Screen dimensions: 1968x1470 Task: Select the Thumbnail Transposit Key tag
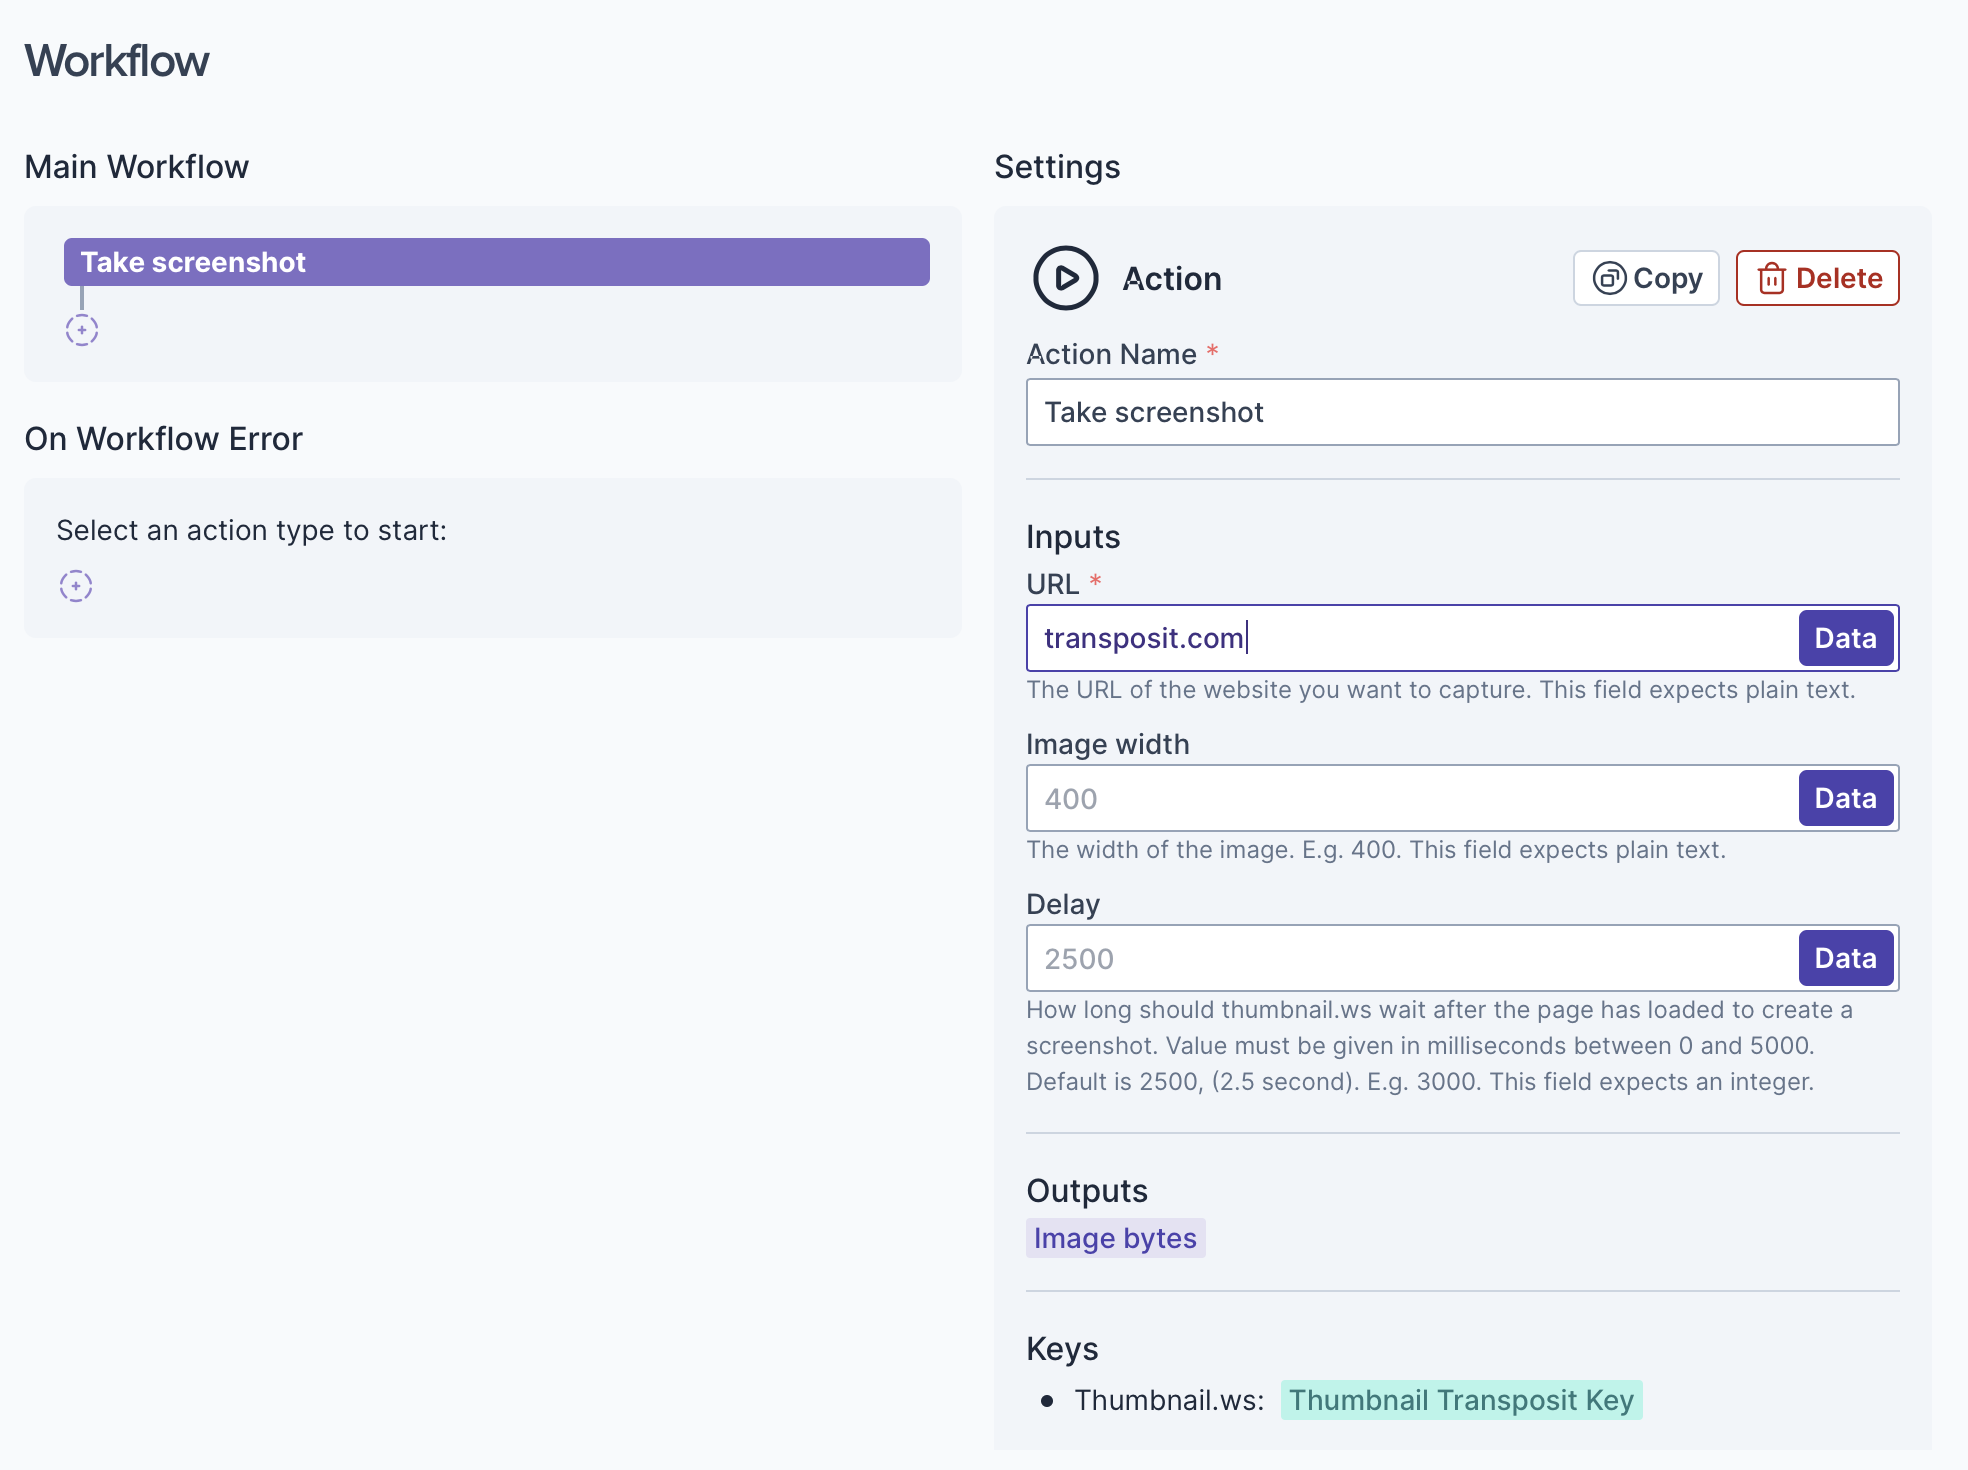point(1460,1400)
